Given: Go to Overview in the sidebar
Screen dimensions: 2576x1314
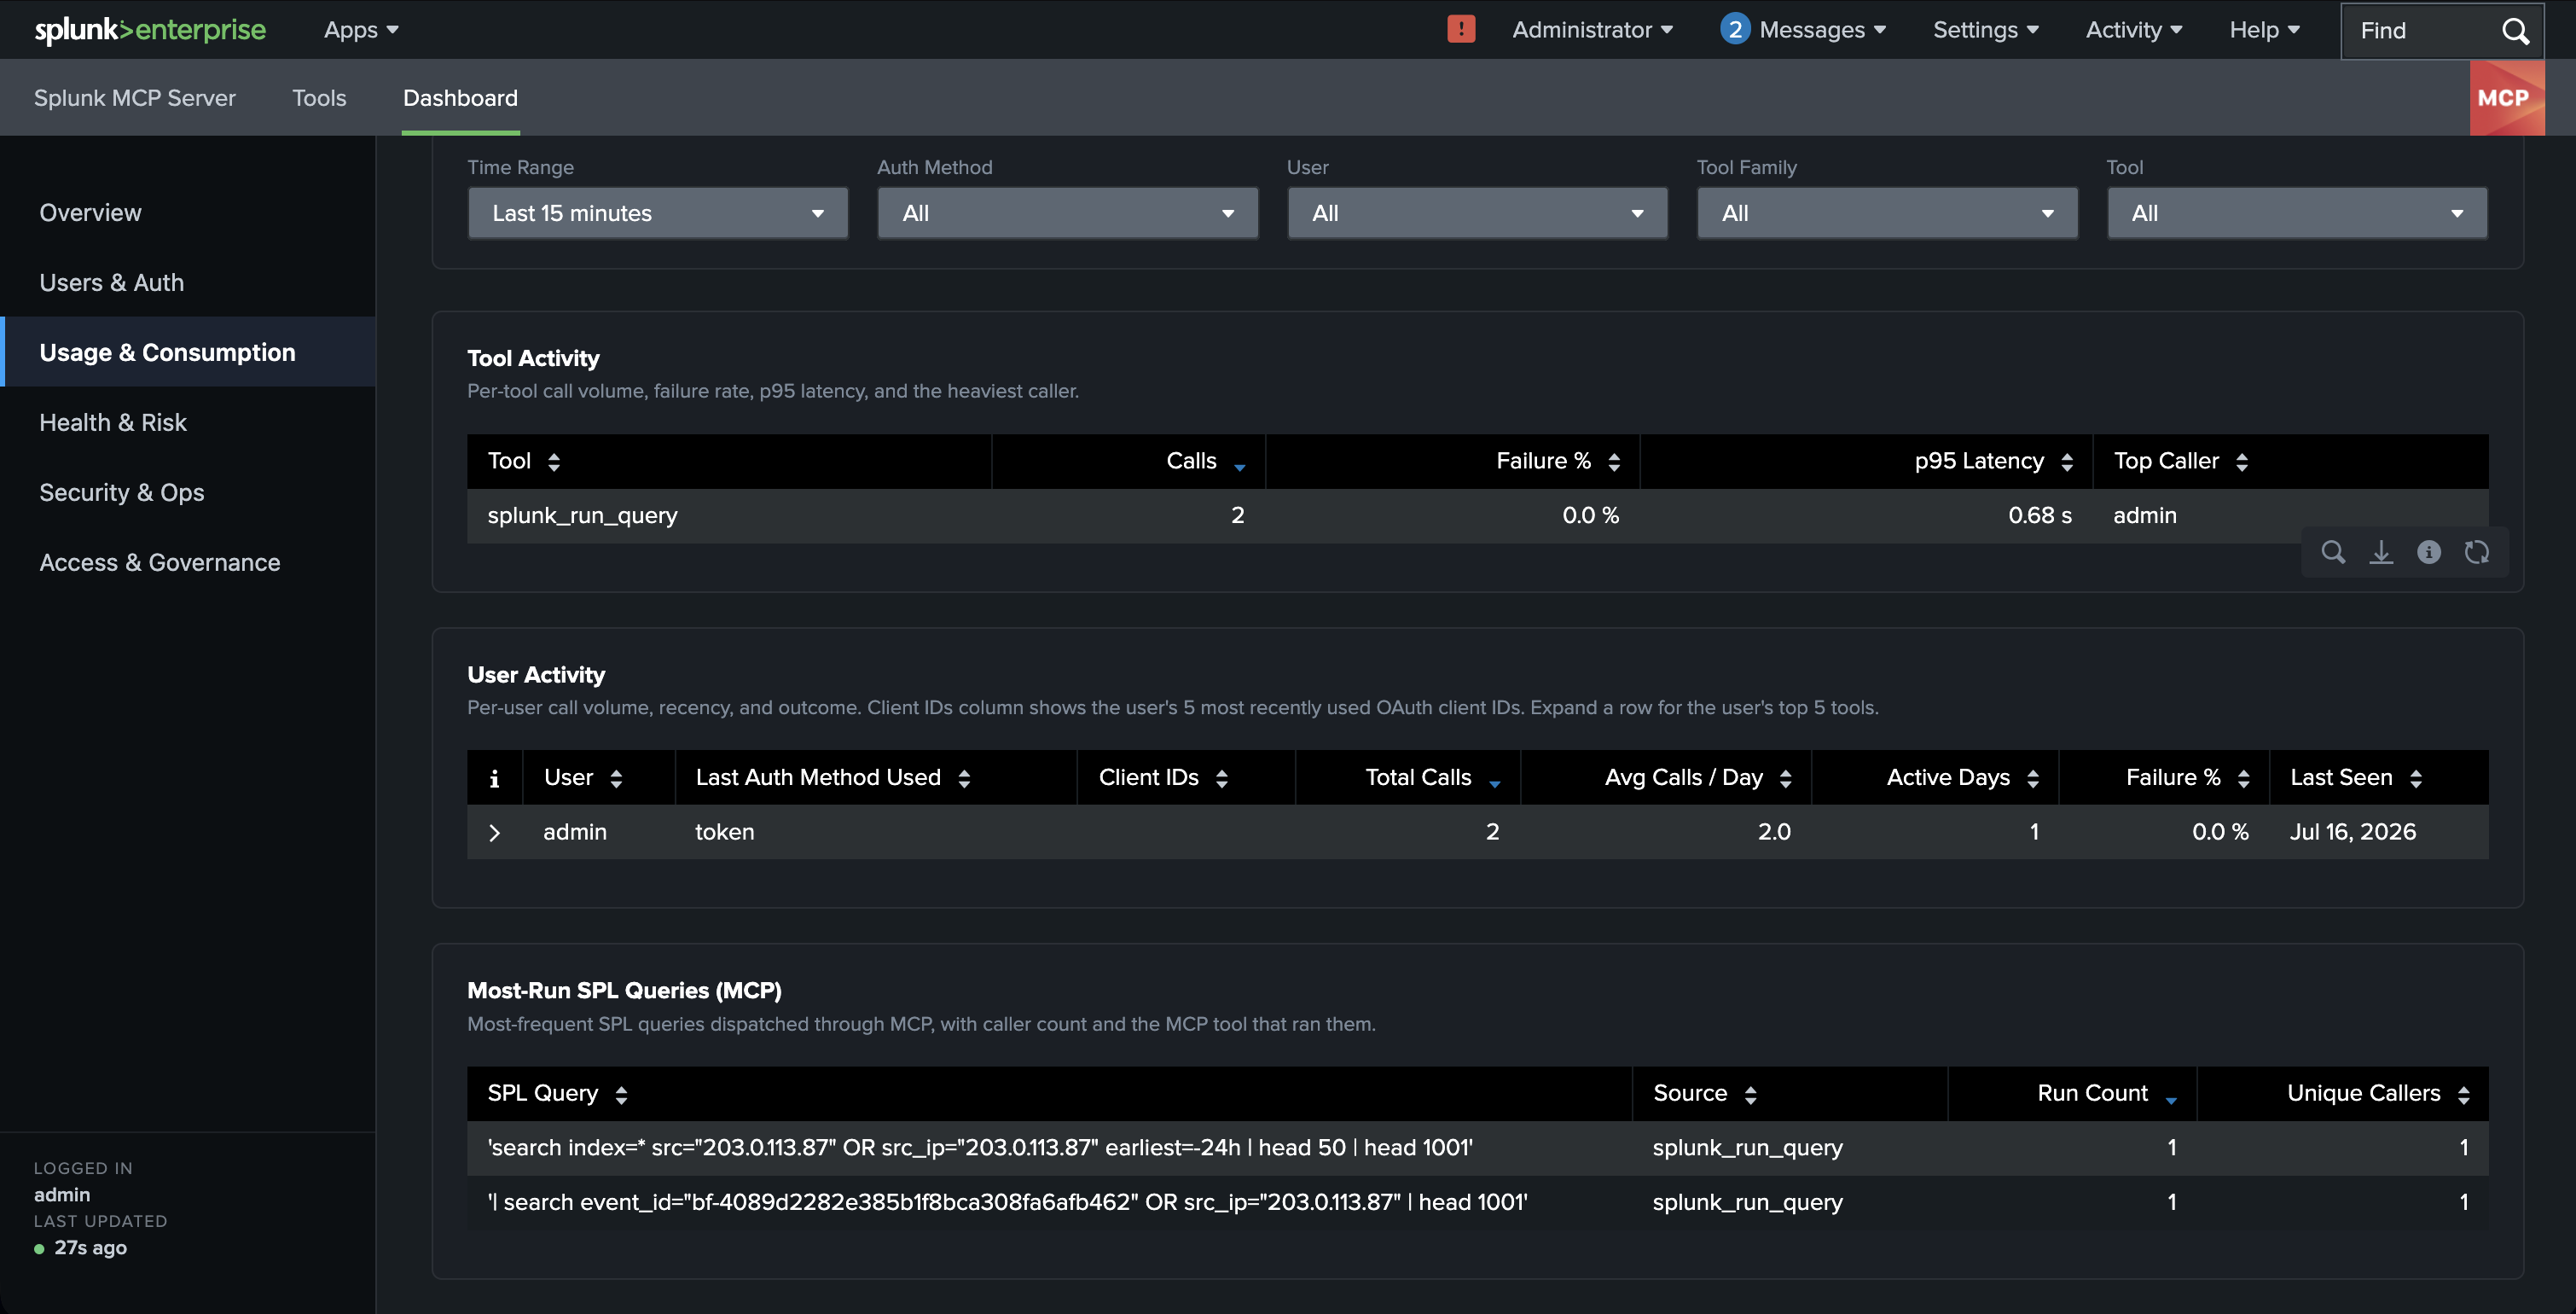Looking at the screenshot, I should click(x=188, y=212).
